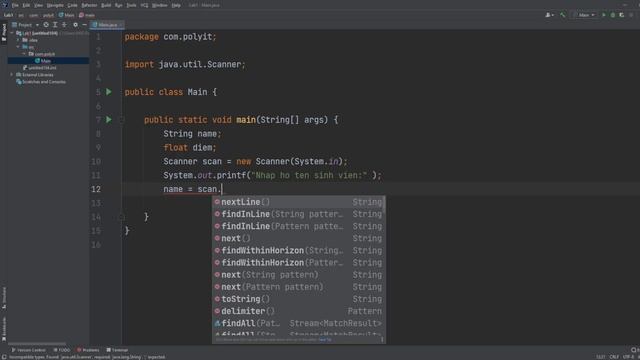
Task: Open the Build menu
Action: [106, 5]
